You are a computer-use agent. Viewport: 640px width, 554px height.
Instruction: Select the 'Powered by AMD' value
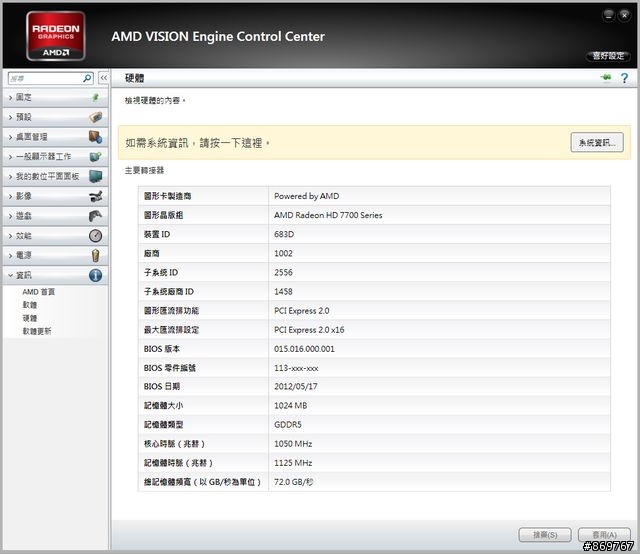pos(307,196)
